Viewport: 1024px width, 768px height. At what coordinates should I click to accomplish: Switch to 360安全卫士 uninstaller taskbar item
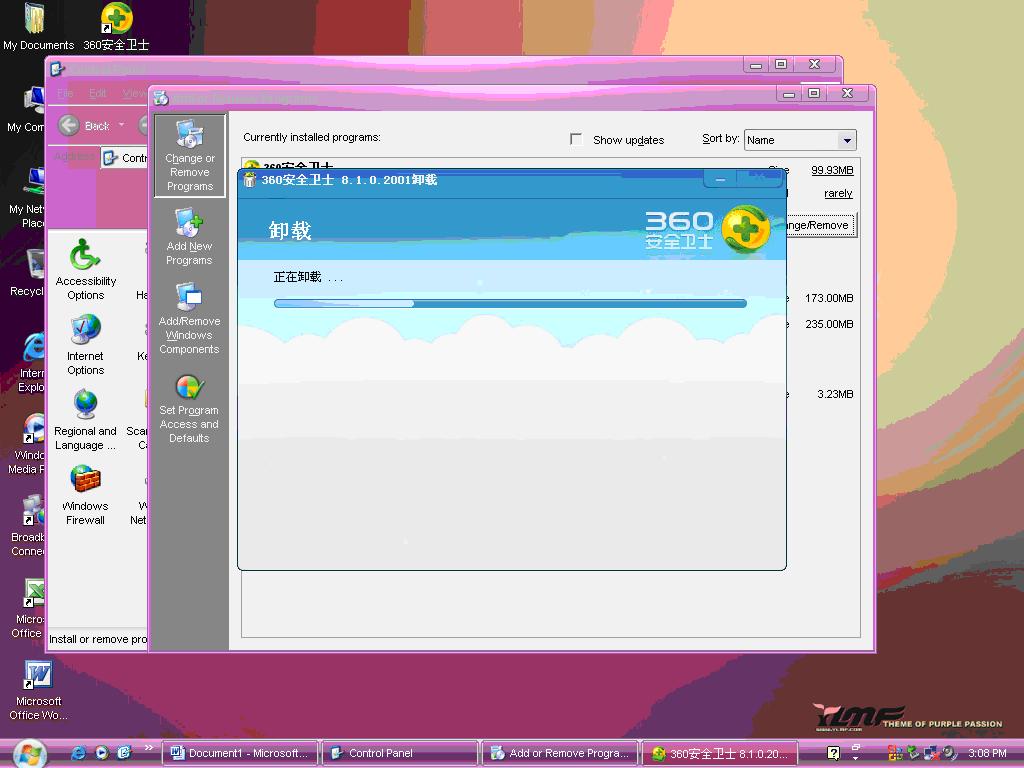720,753
